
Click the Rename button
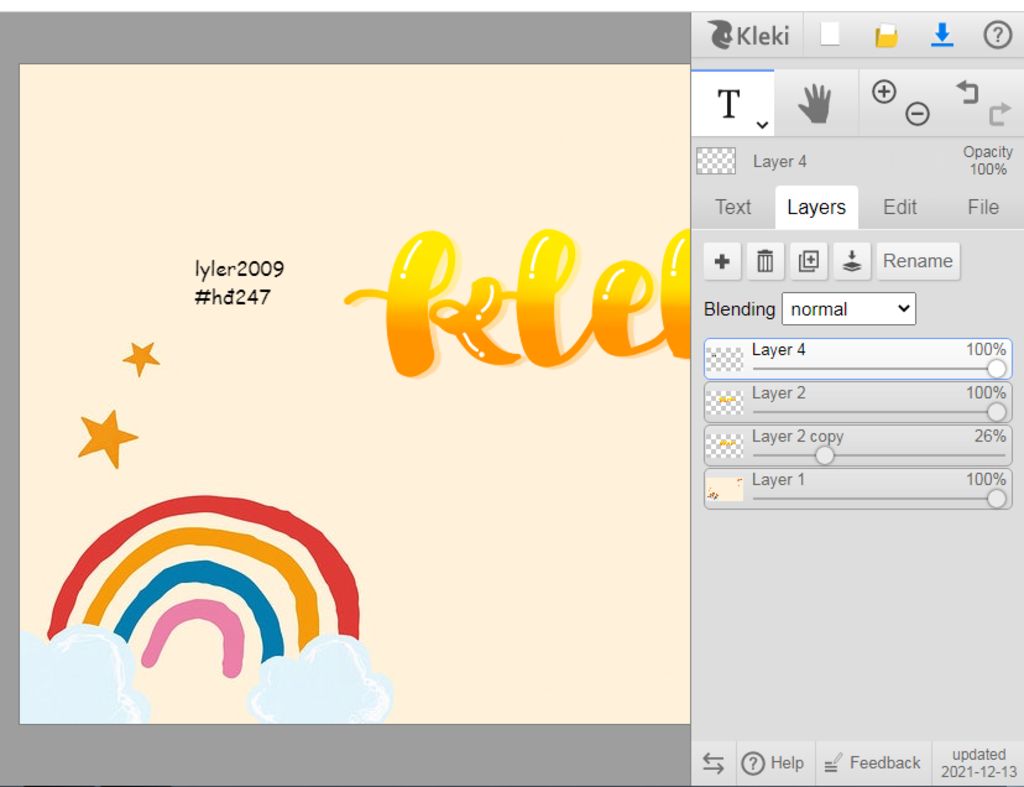click(x=918, y=261)
